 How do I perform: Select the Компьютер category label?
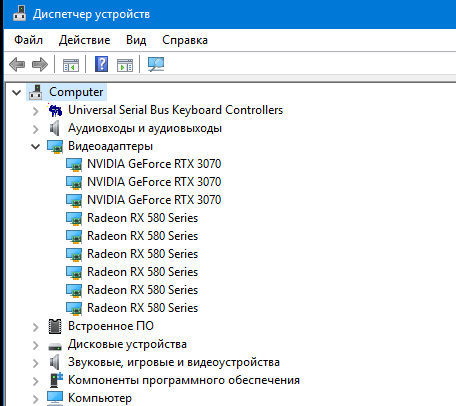[x=100, y=398]
